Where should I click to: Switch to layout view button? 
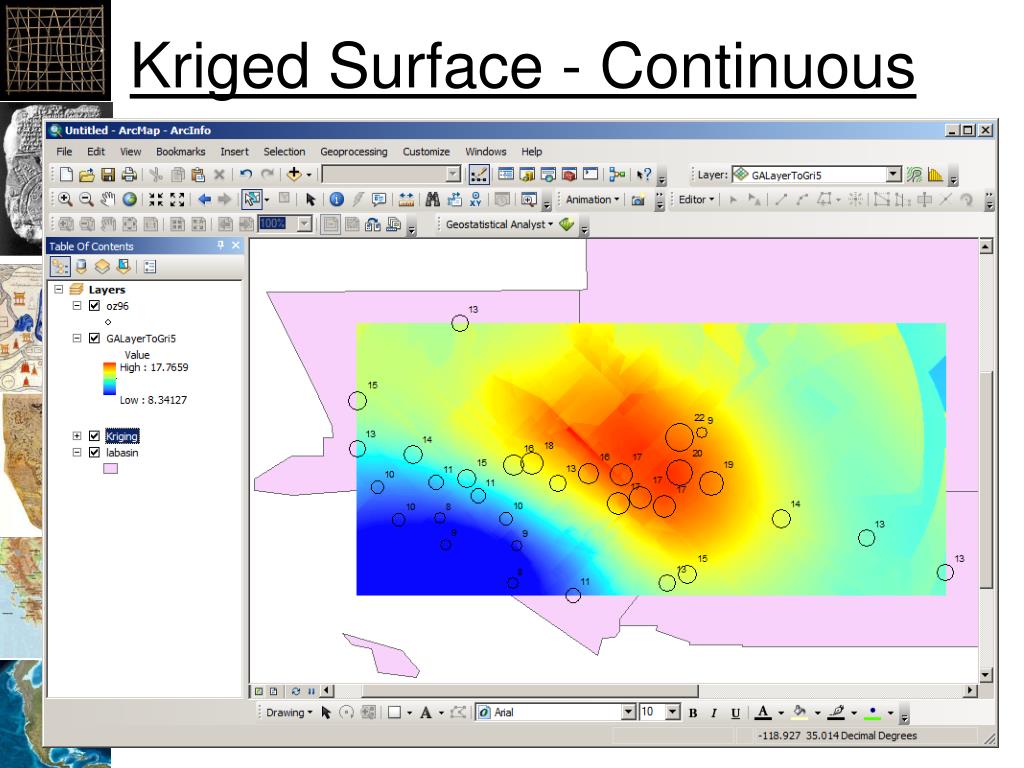[x=274, y=691]
